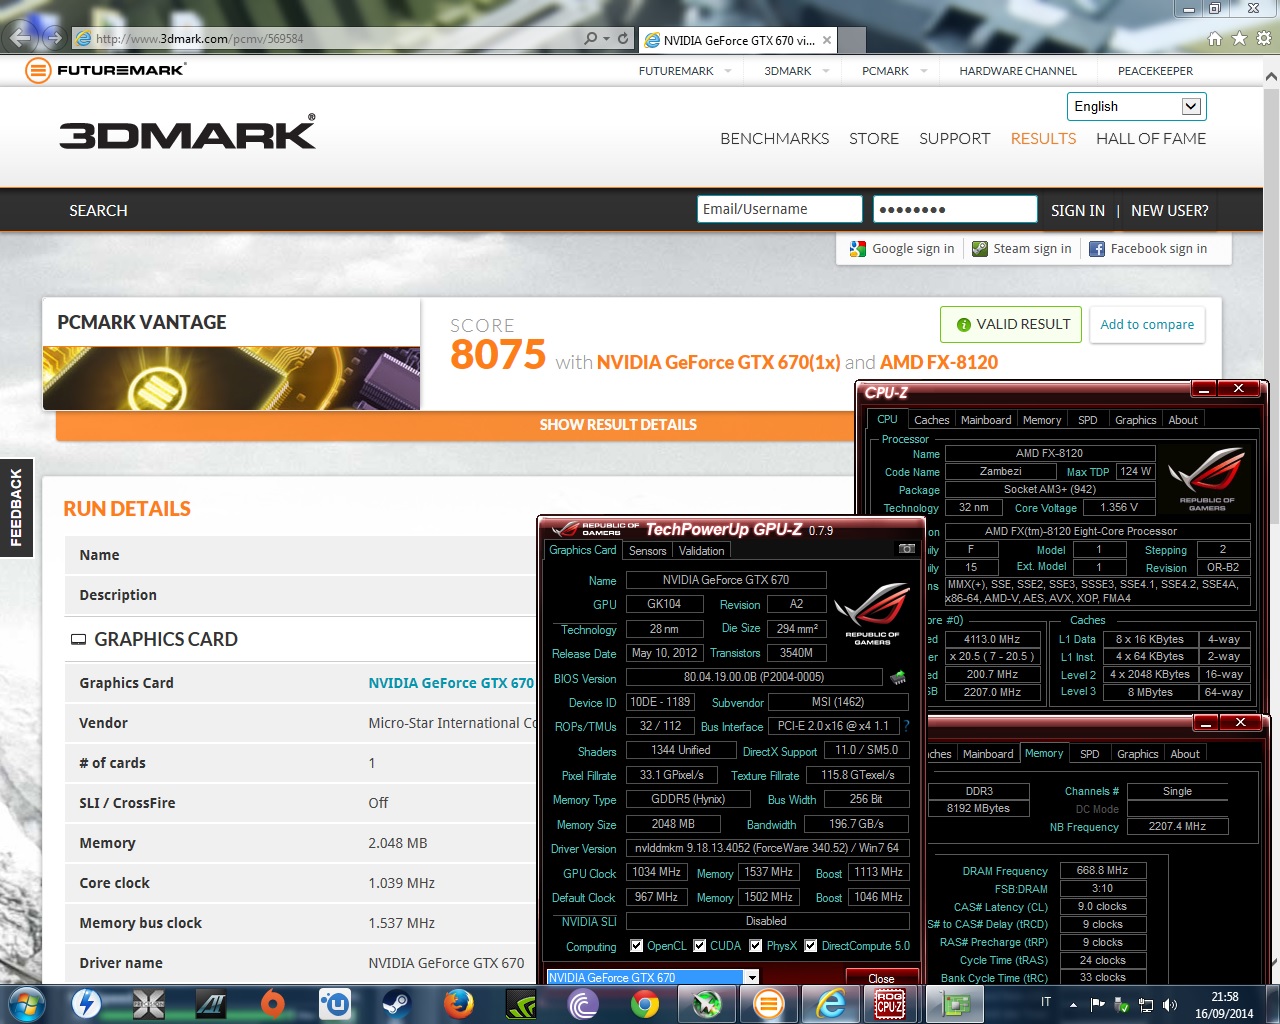Switch to the Validation tab in GPU-Z
This screenshot has width=1280, height=1024.
[701, 551]
